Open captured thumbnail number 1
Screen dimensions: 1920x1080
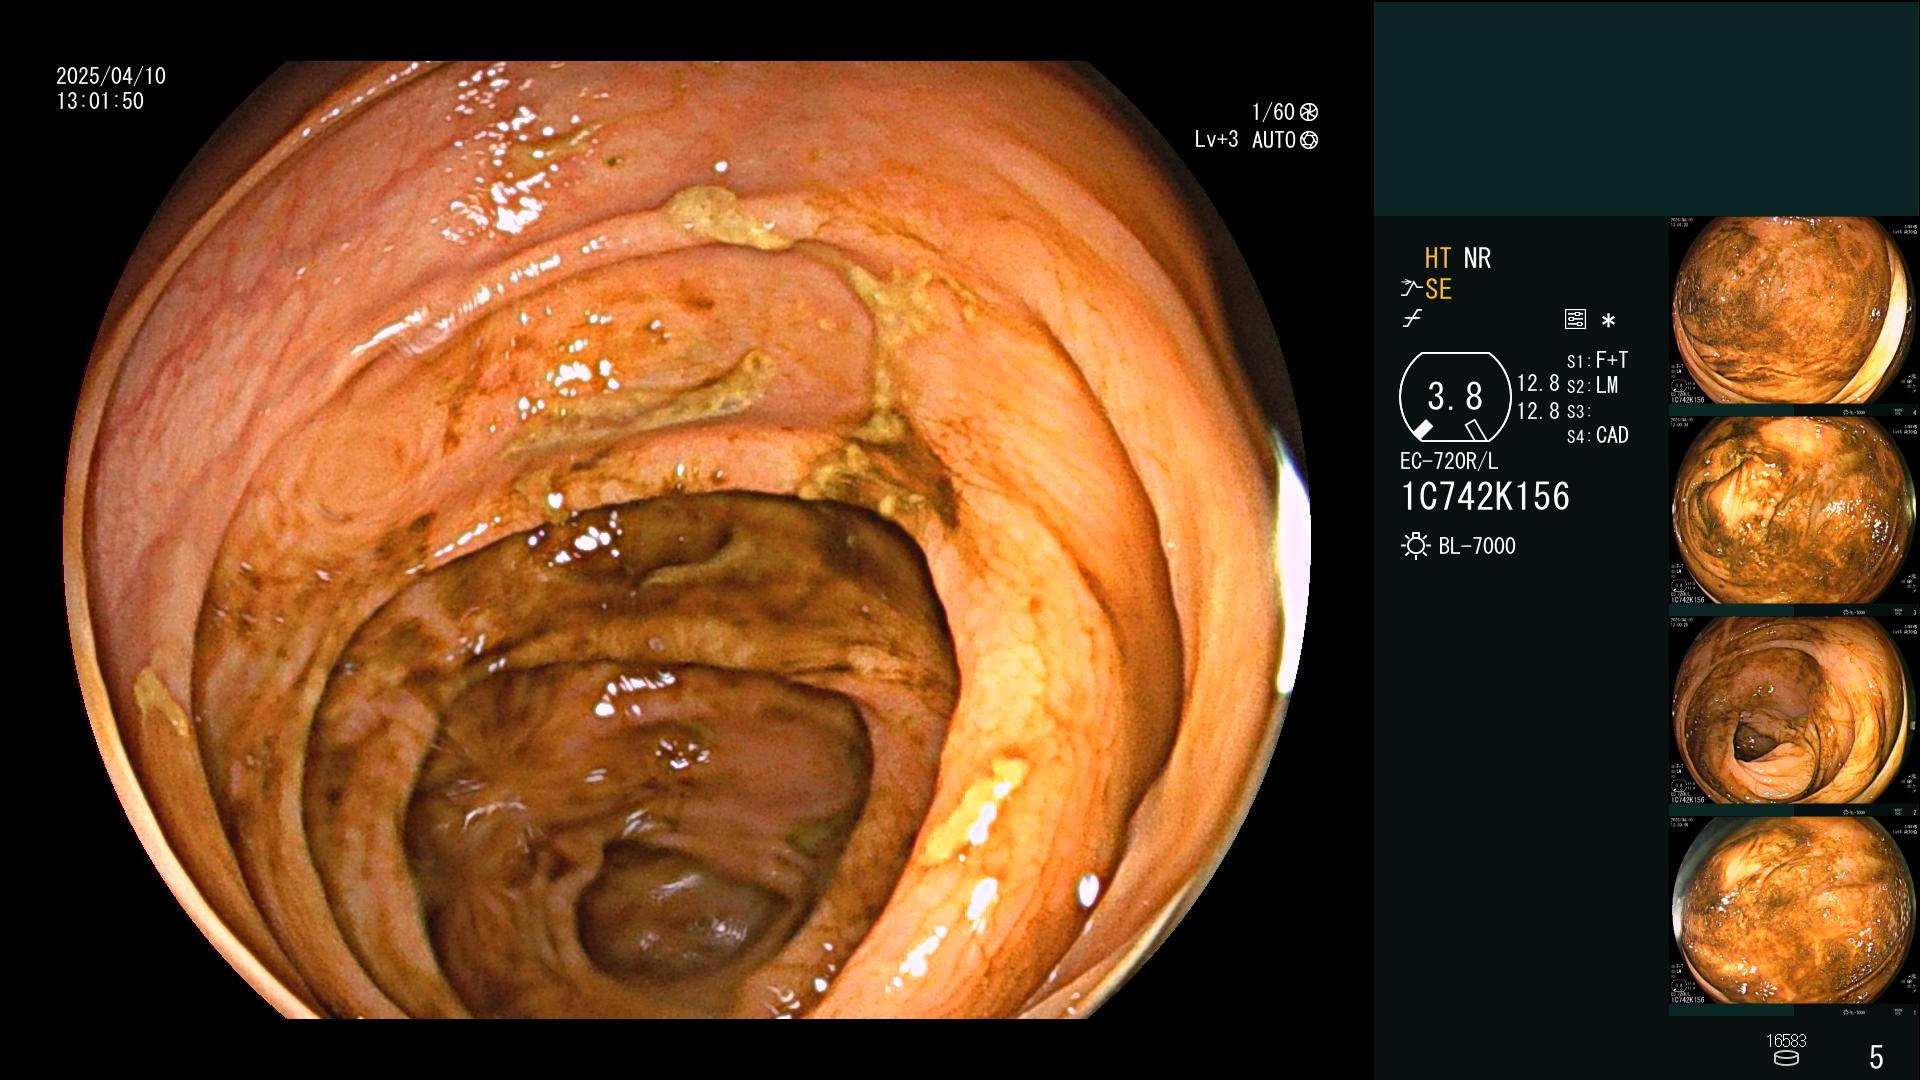point(1794,916)
